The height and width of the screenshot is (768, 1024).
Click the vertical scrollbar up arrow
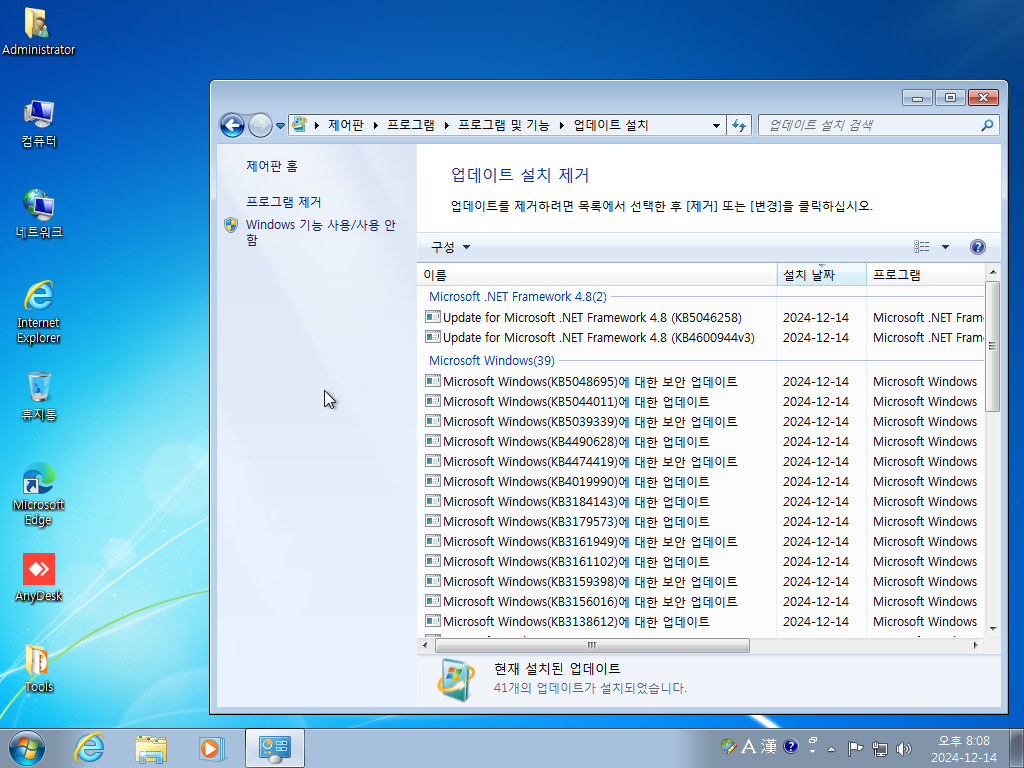click(x=993, y=272)
